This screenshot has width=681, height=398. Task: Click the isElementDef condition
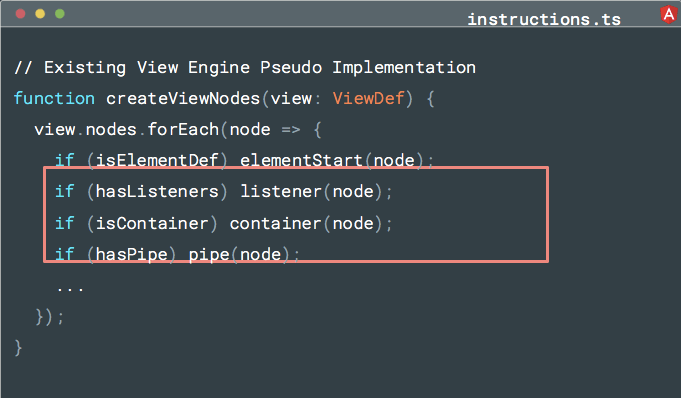157,160
